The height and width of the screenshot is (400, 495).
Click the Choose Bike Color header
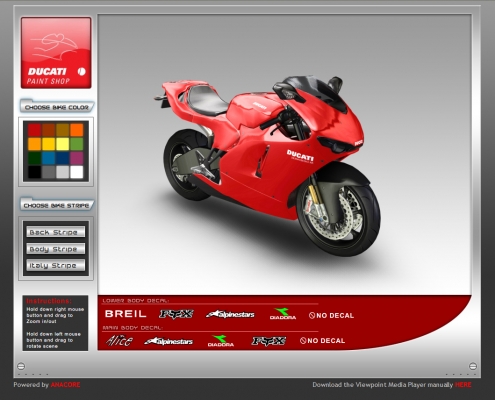[57, 107]
